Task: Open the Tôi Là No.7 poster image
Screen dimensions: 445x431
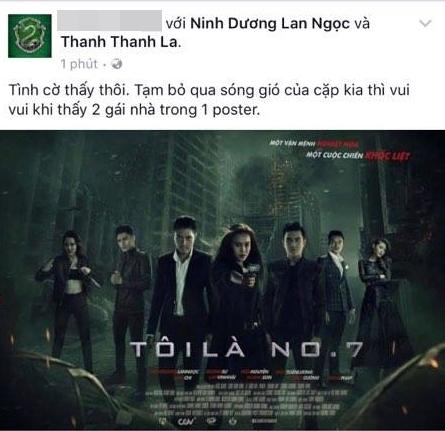Action: (222, 280)
